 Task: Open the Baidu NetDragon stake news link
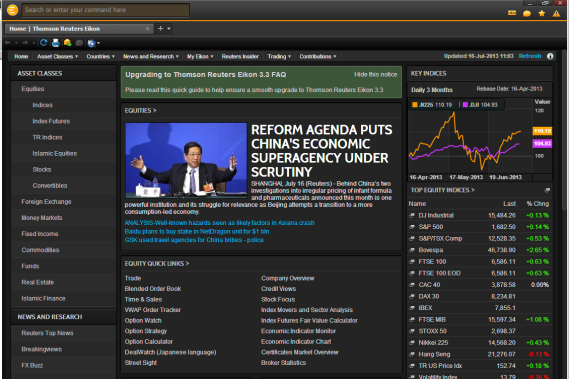point(197,231)
